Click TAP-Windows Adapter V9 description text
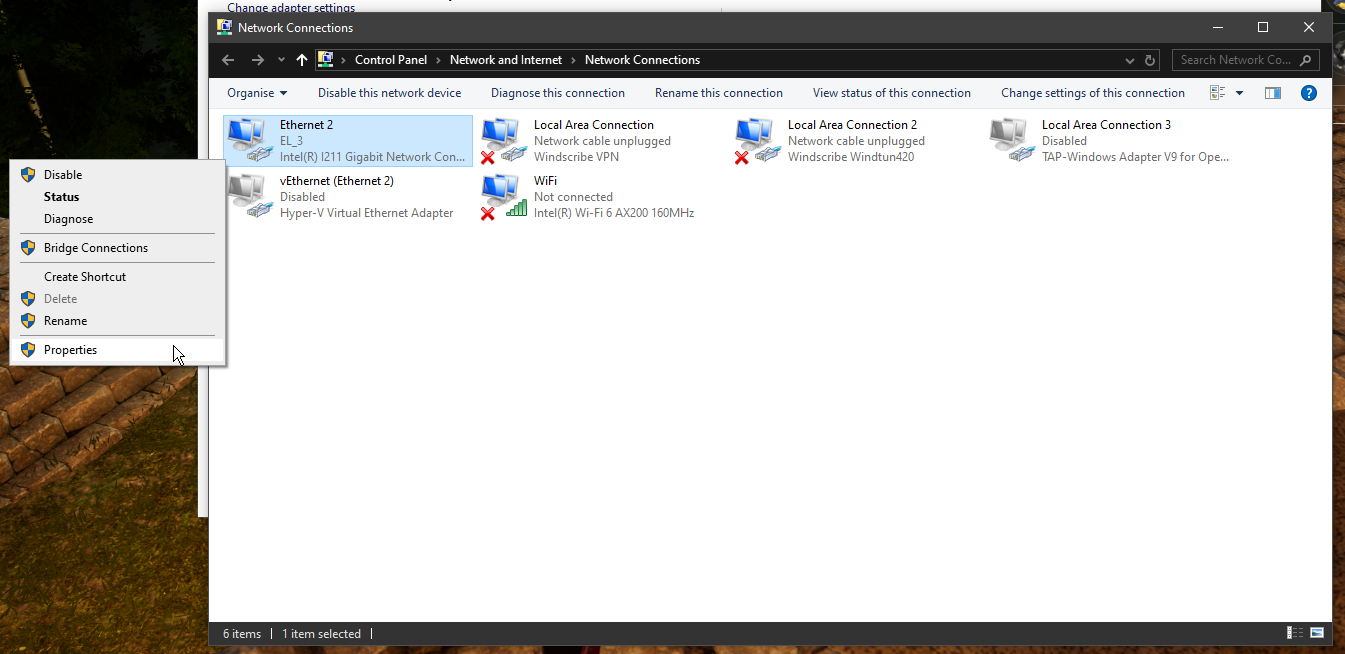The height and width of the screenshot is (654, 1345). pos(1135,157)
